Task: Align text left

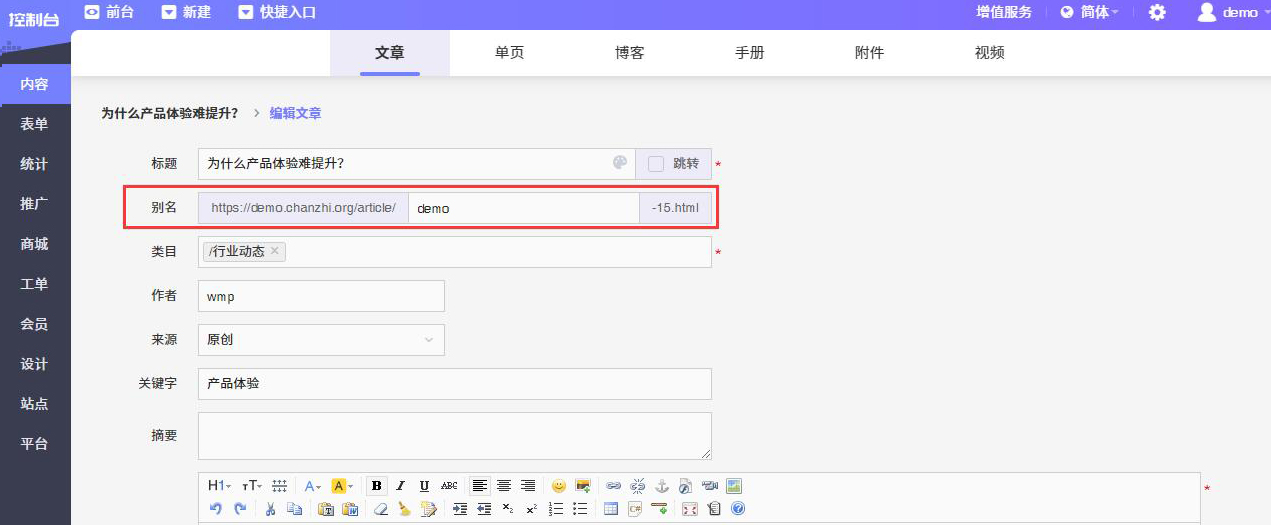Action: pyautogui.click(x=480, y=486)
